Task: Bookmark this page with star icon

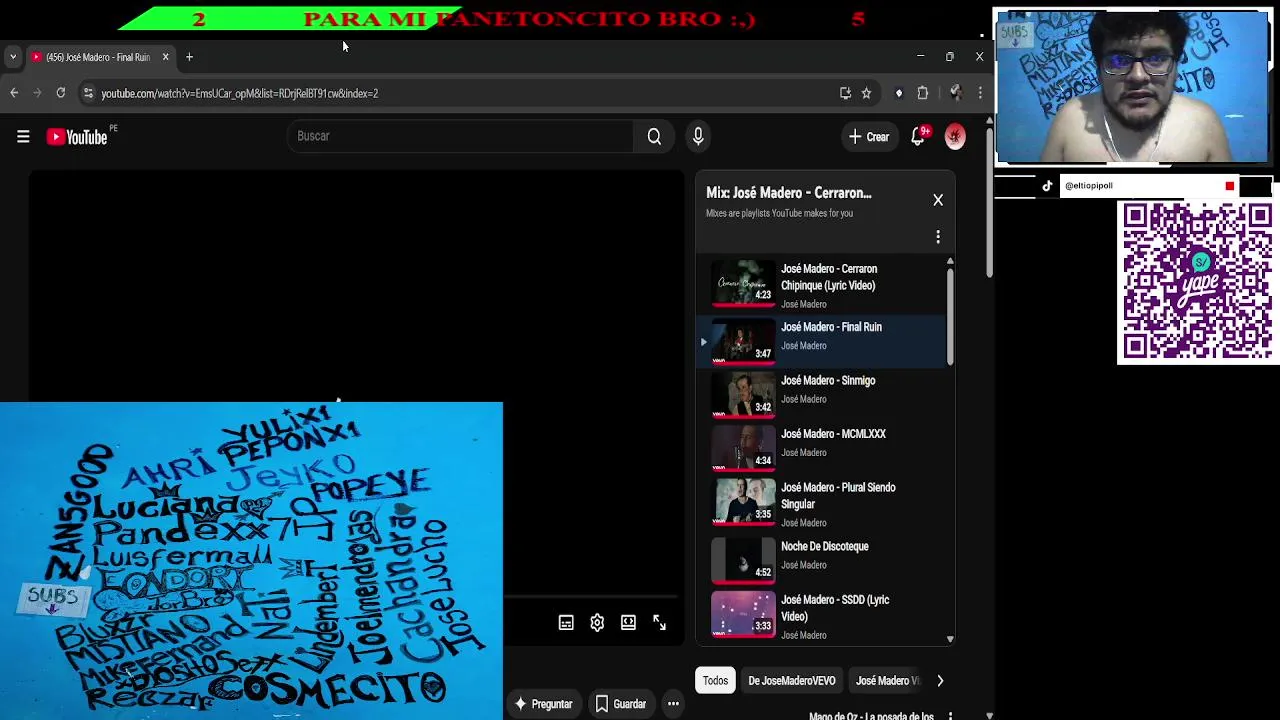Action: [866, 93]
